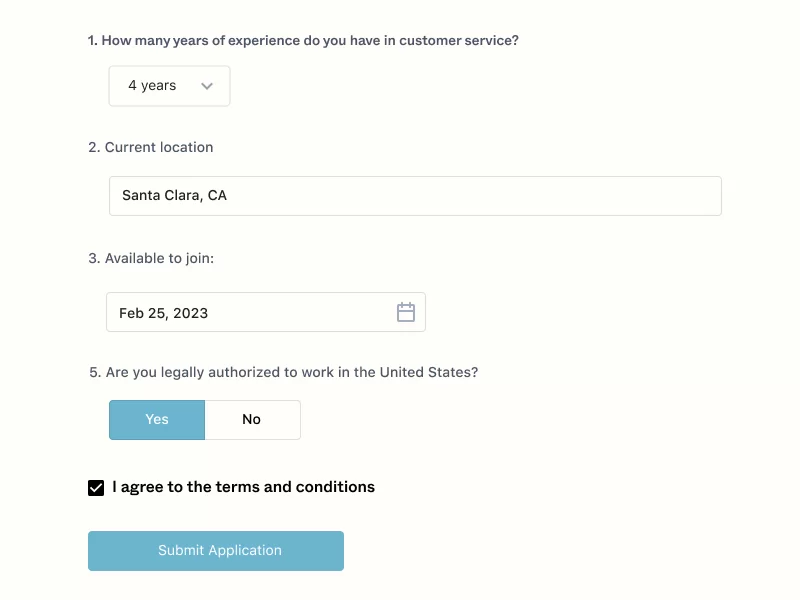The height and width of the screenshot is (600, 800).
Task: Click the "Santa Clara, CA" text
Action: tap(174, 196)
